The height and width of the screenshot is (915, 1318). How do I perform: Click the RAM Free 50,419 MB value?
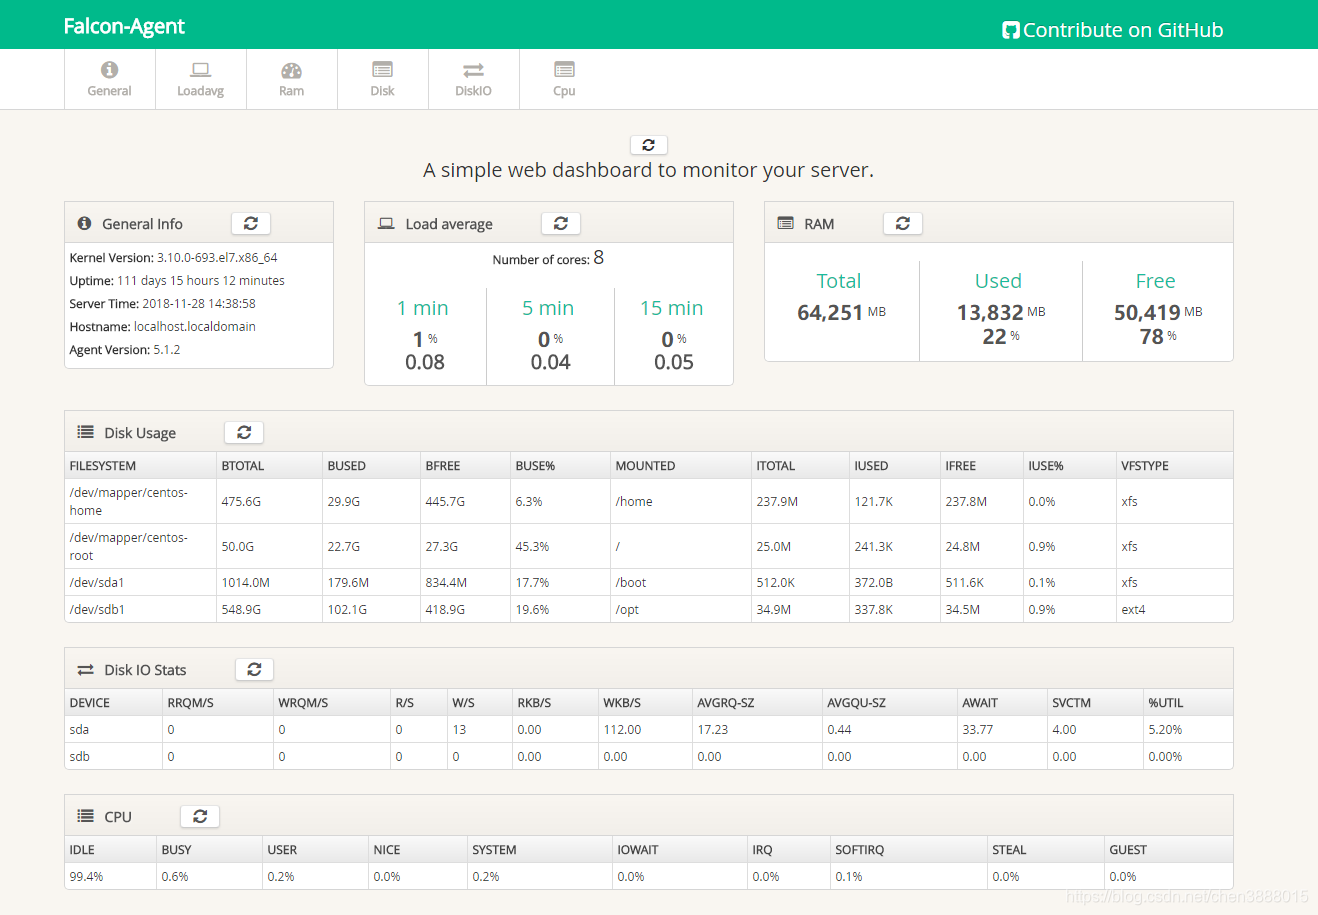(1158, 312)
